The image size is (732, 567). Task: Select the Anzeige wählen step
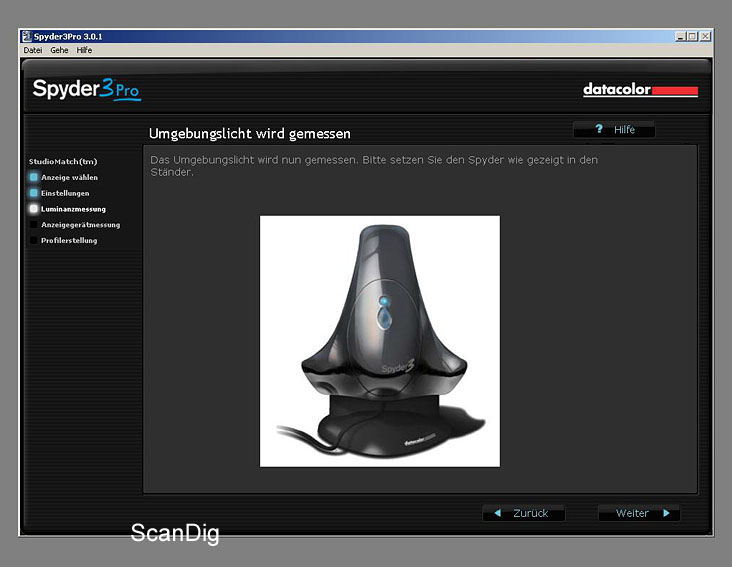[x=64, y=177]
